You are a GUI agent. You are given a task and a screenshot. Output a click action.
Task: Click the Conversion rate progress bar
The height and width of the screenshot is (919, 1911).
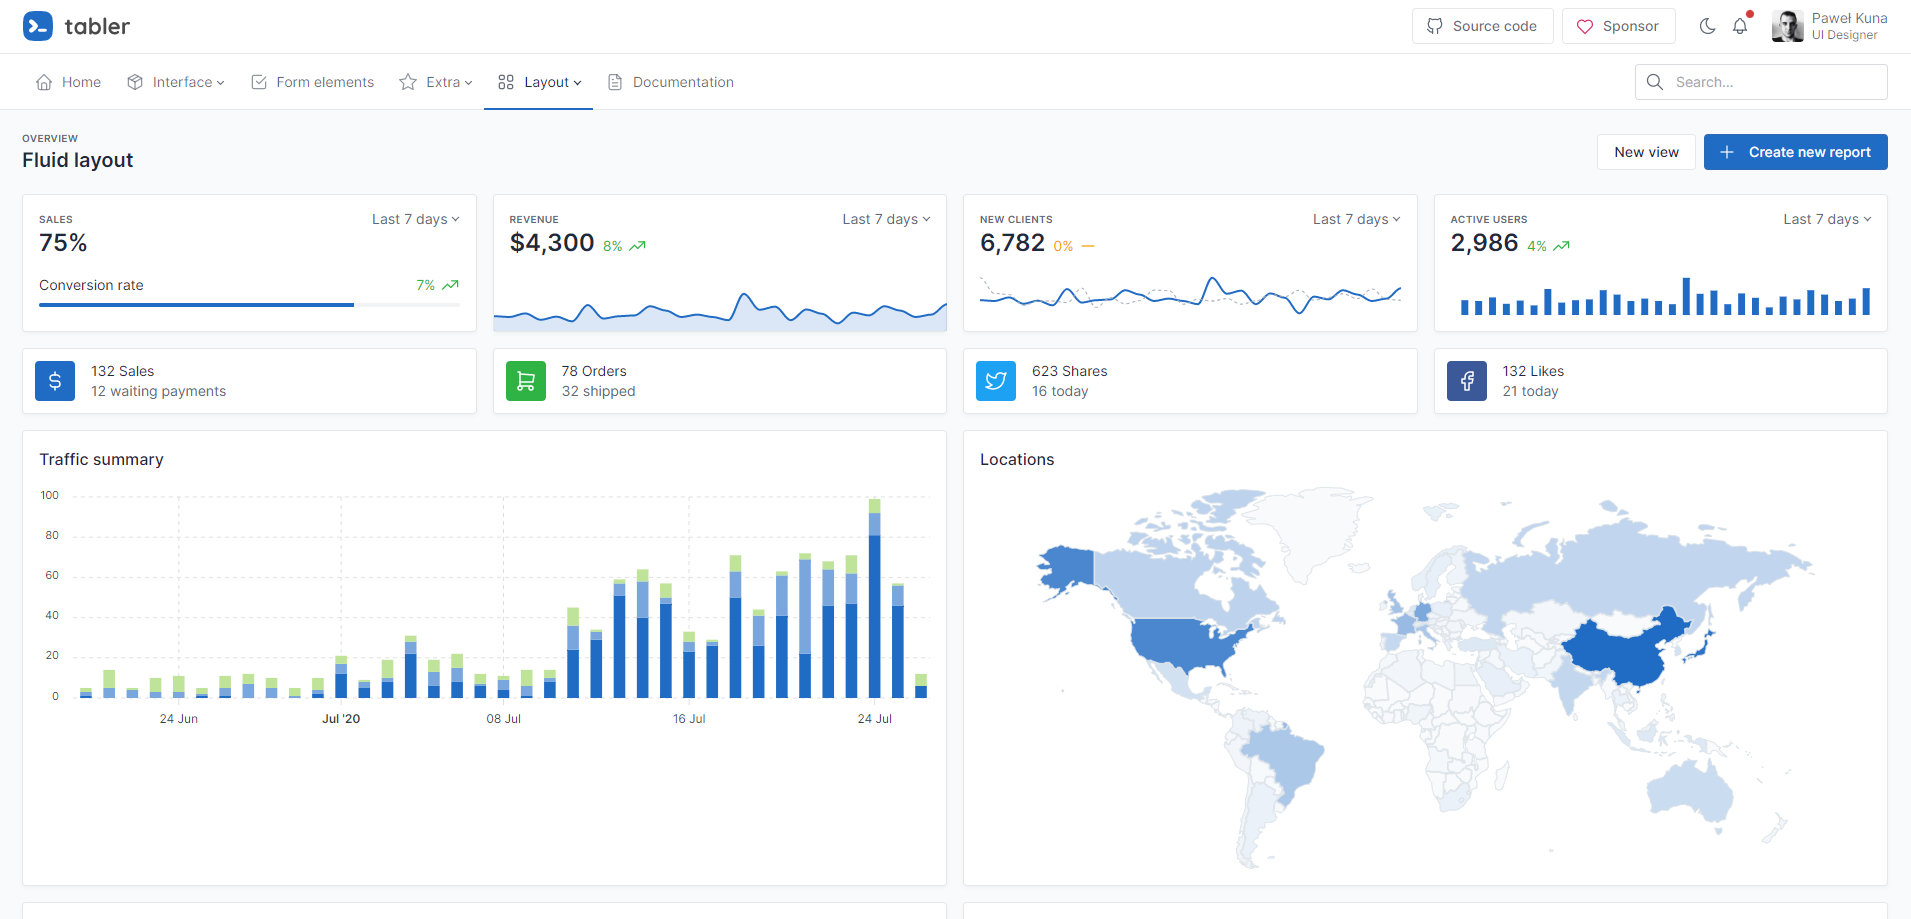(x=249, y=304)
